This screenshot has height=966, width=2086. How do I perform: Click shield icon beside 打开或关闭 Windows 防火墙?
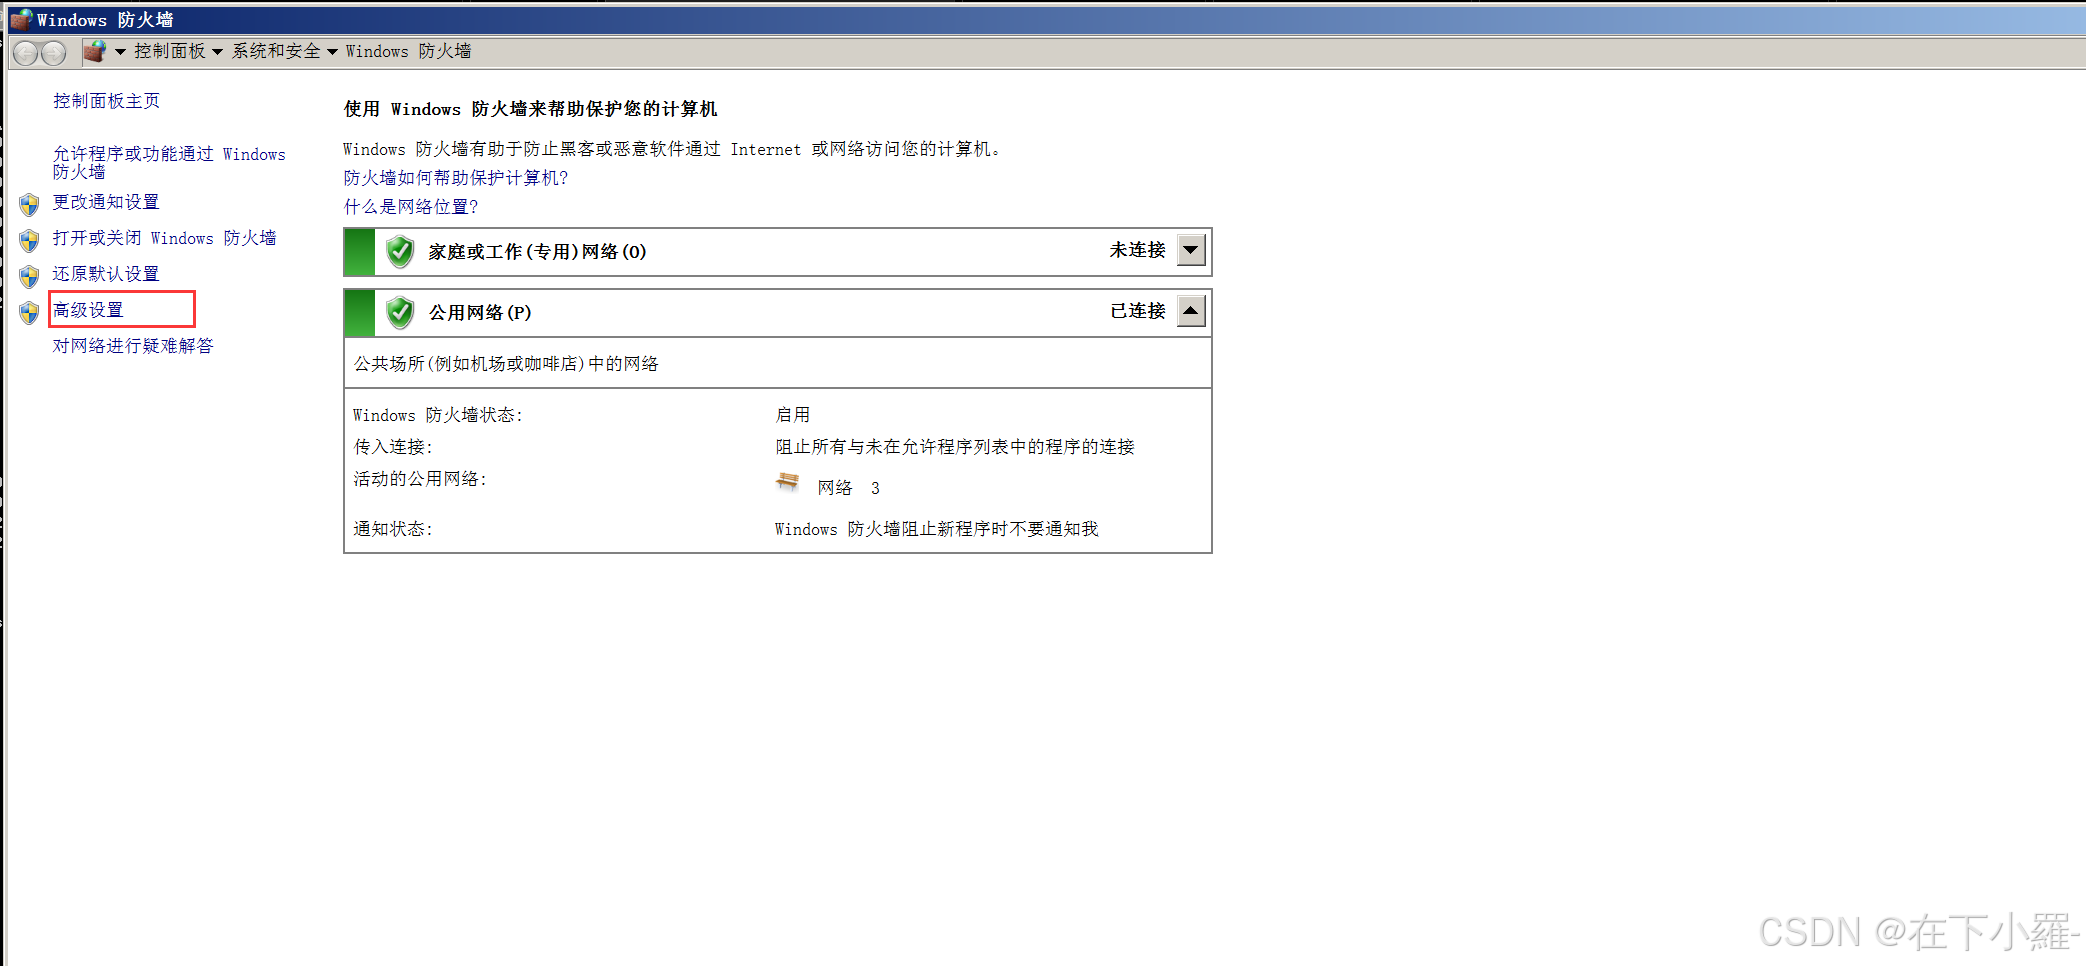click(29, 240)
